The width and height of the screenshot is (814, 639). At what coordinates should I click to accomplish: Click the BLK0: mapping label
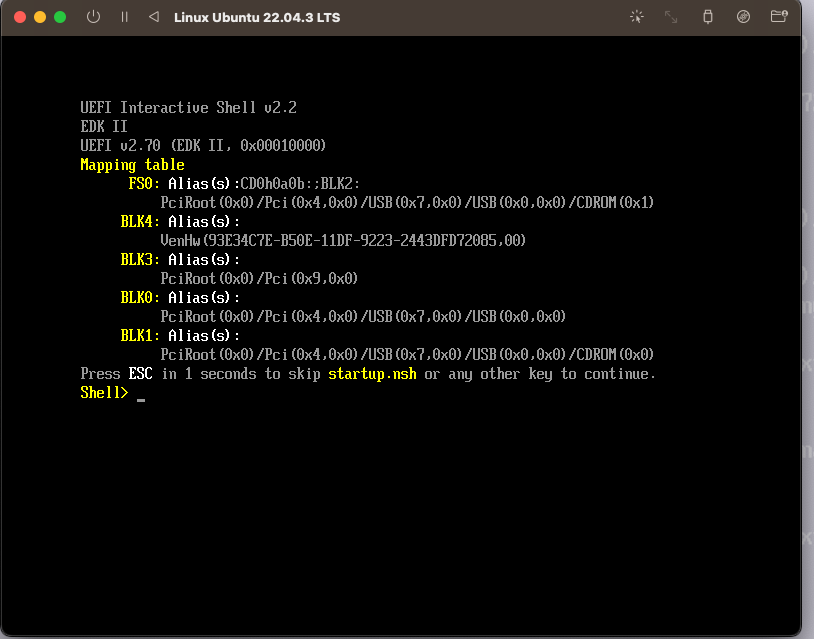click(140, 297)
